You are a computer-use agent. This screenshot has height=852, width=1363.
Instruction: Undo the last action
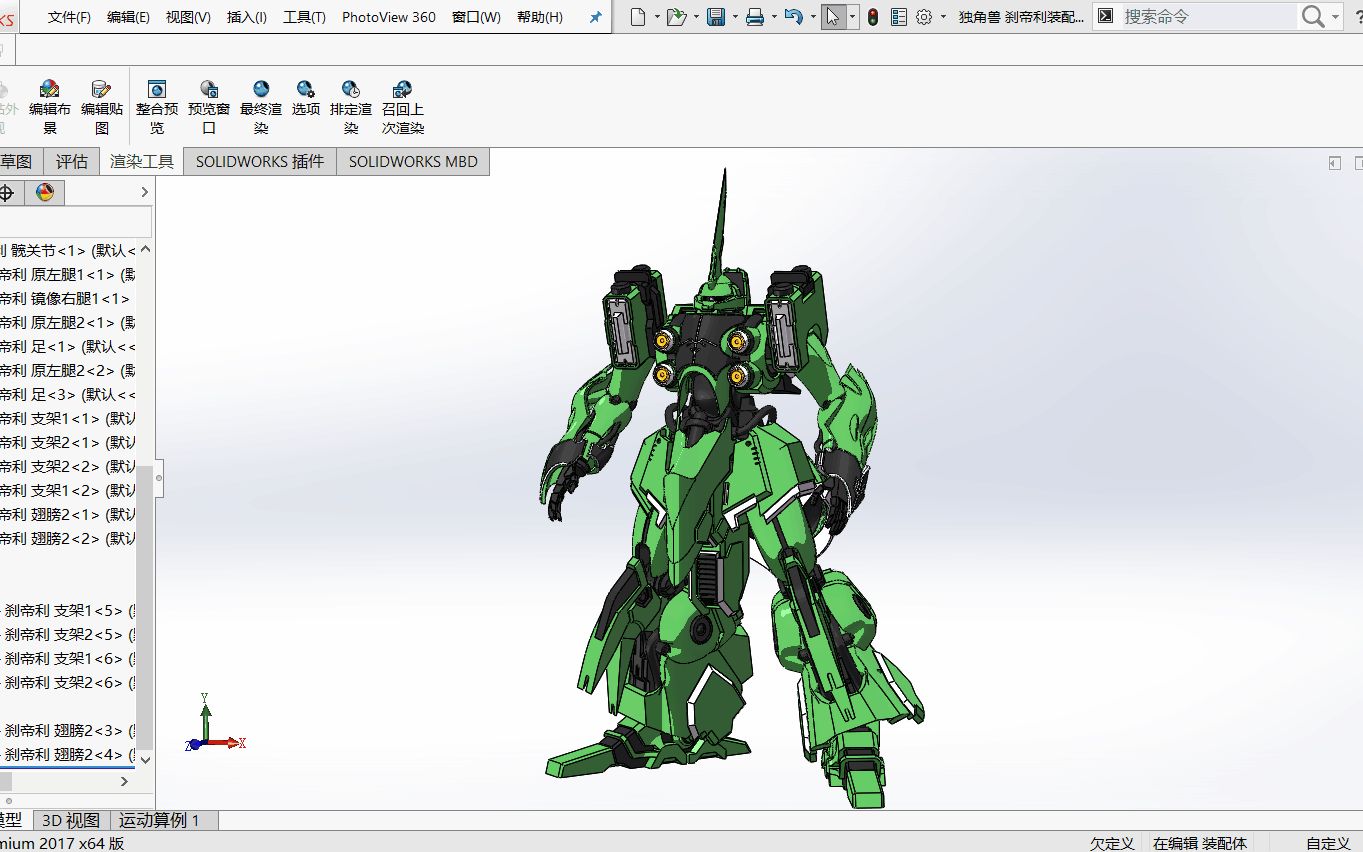pyautogui.click(x=793, y=17)
